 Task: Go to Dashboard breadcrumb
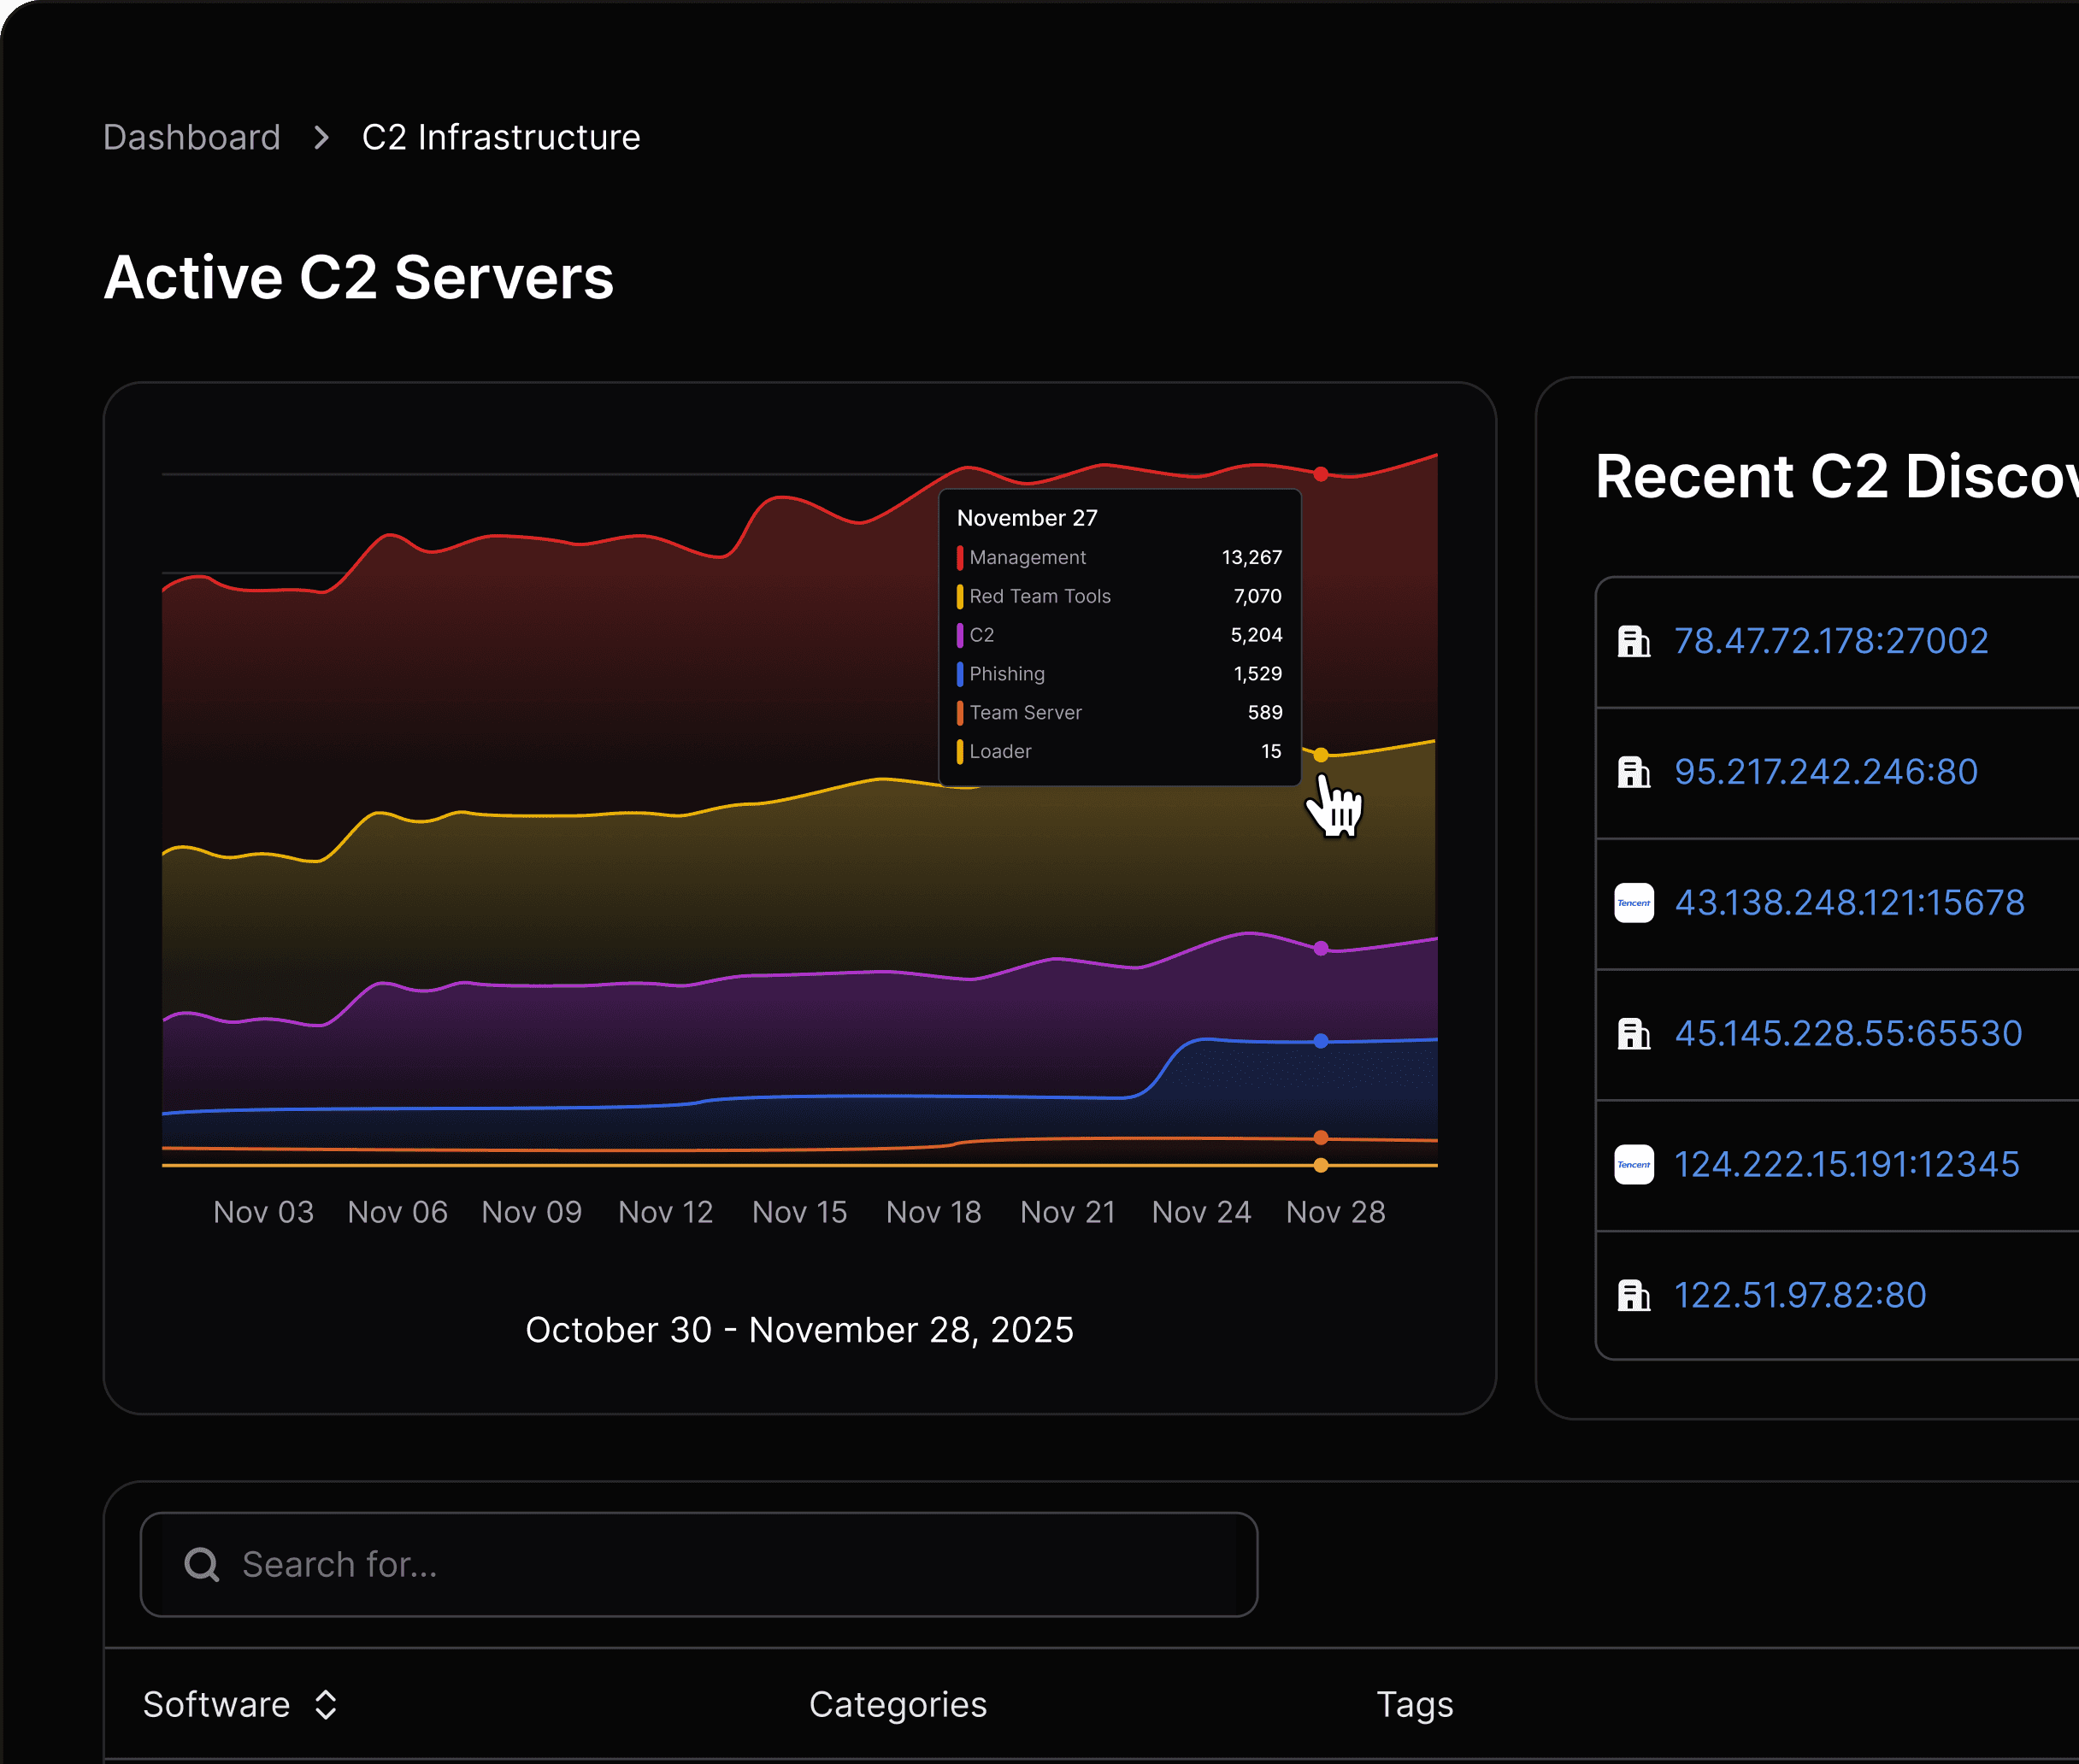click(192, 138)
